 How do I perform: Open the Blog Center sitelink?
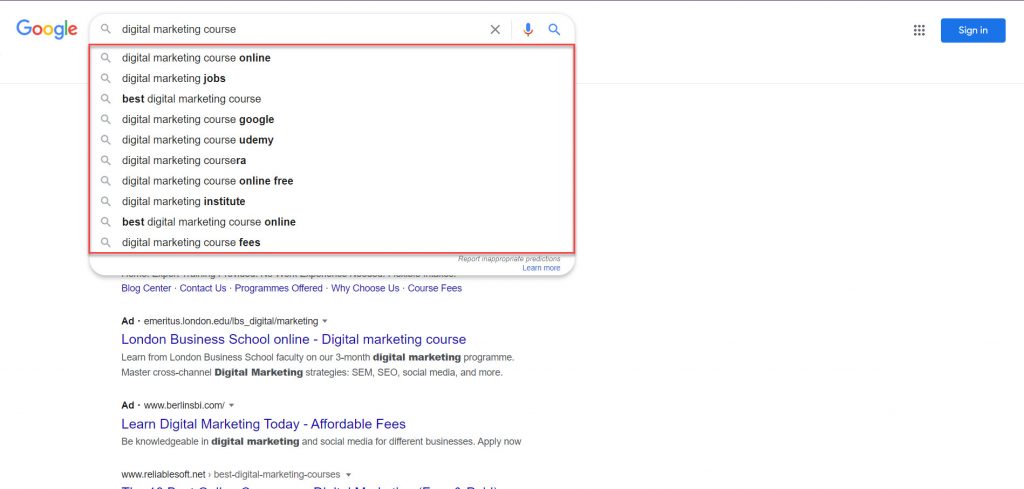[146, 288]
